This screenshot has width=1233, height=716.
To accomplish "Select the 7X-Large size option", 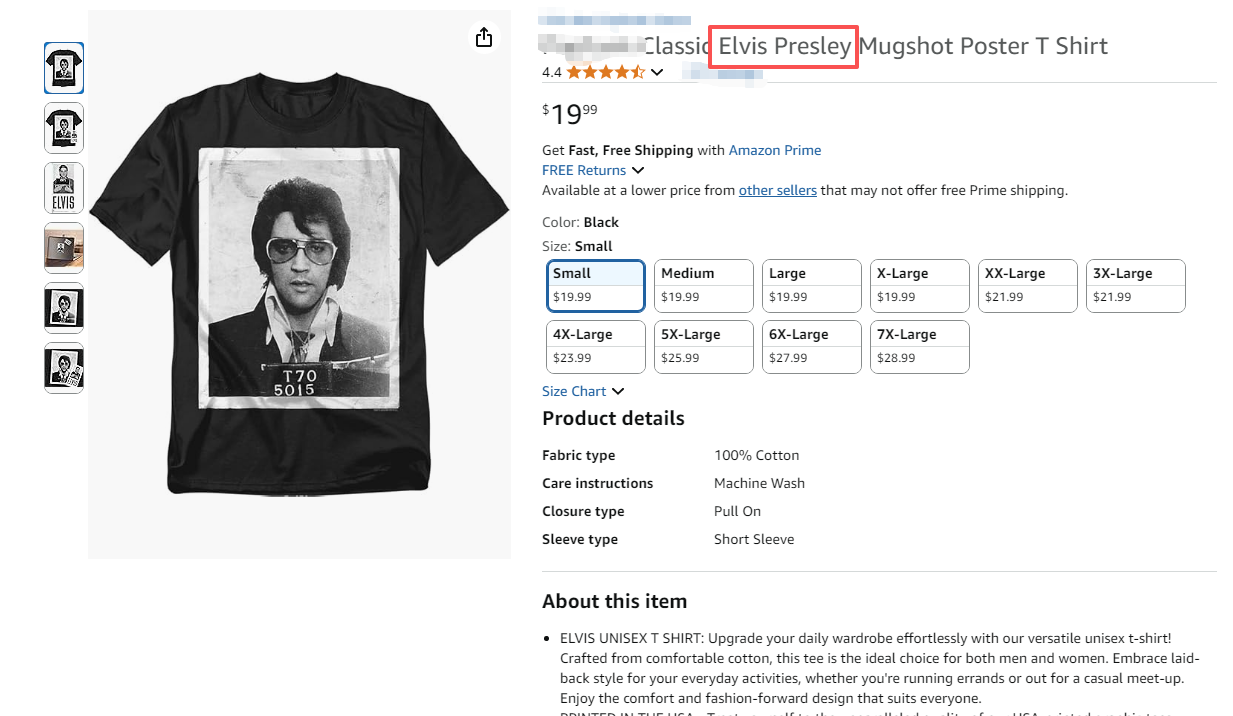I will [x=920, y=346].
